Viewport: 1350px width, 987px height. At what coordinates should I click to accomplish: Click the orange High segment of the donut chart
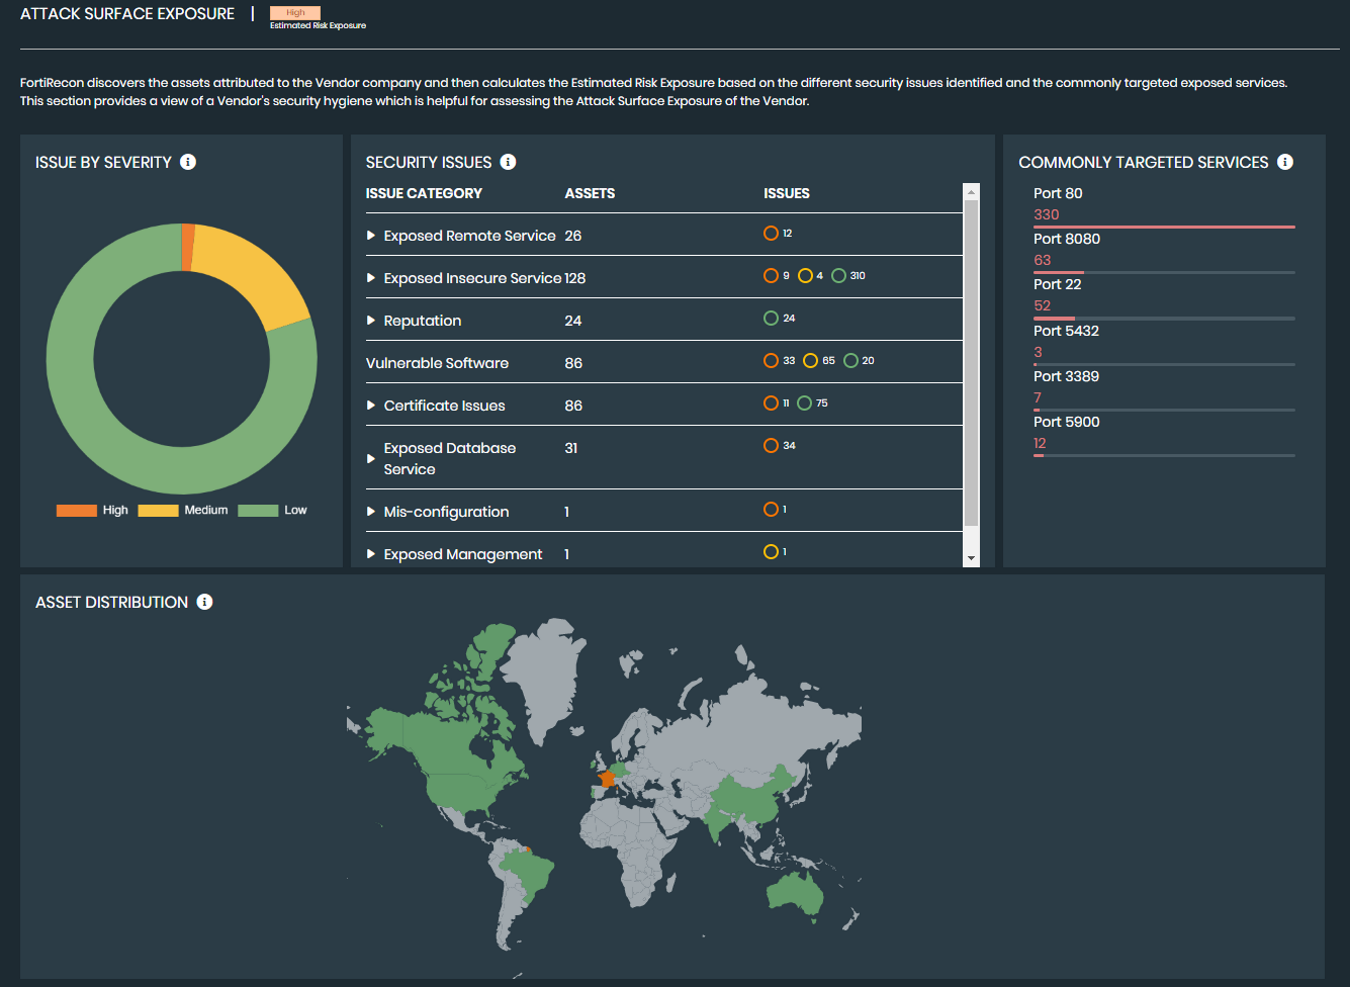(x=188, y=247)
